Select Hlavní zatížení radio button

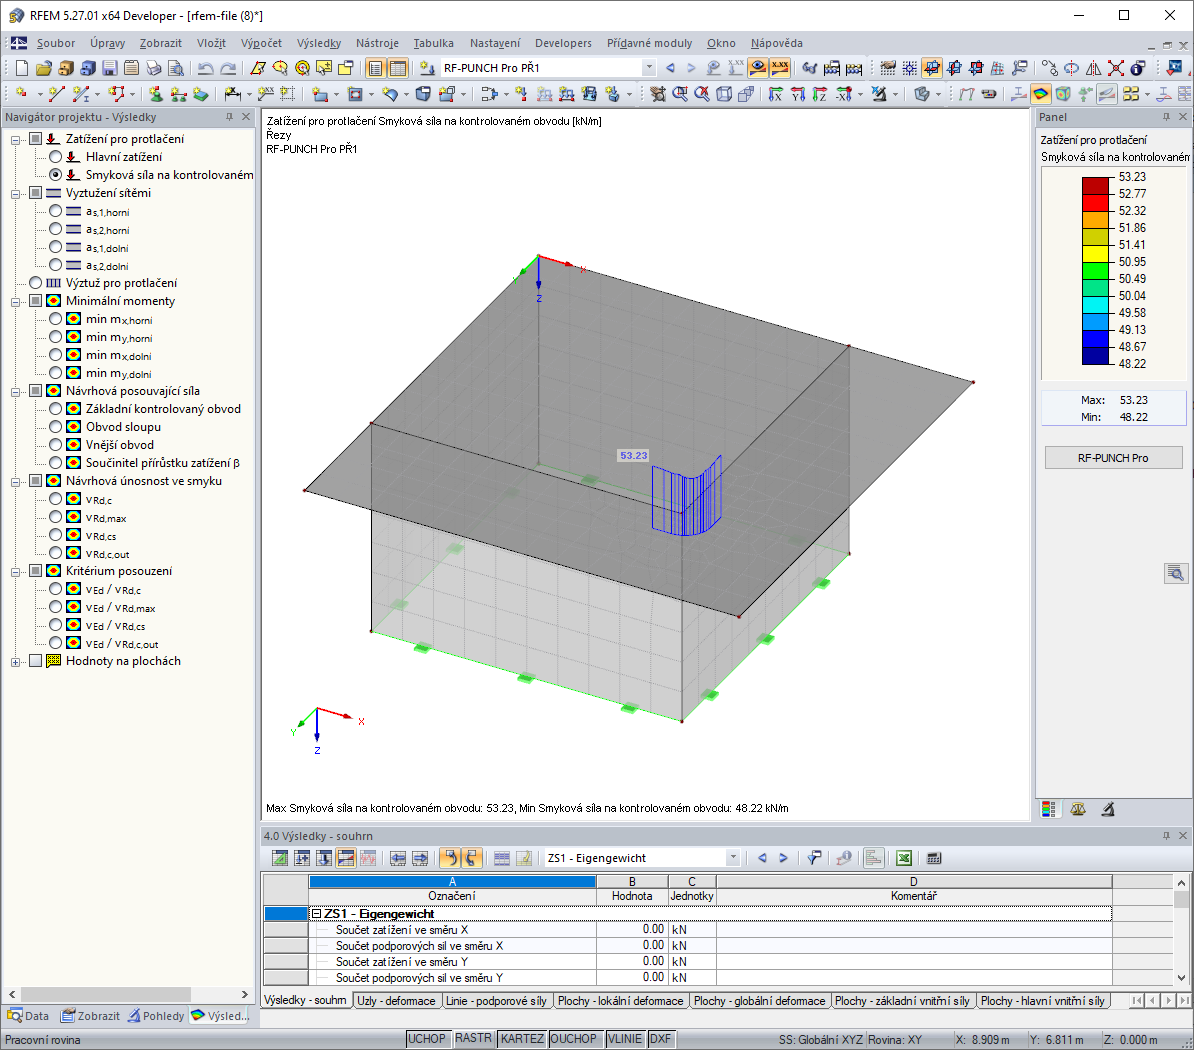[56, 157]
